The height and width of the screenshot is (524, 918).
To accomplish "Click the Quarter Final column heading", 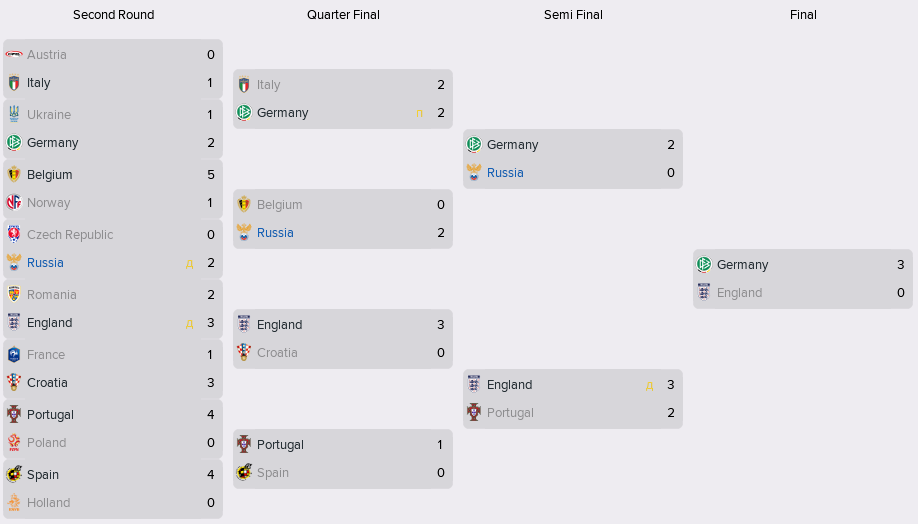I will [x=343, y=15].
